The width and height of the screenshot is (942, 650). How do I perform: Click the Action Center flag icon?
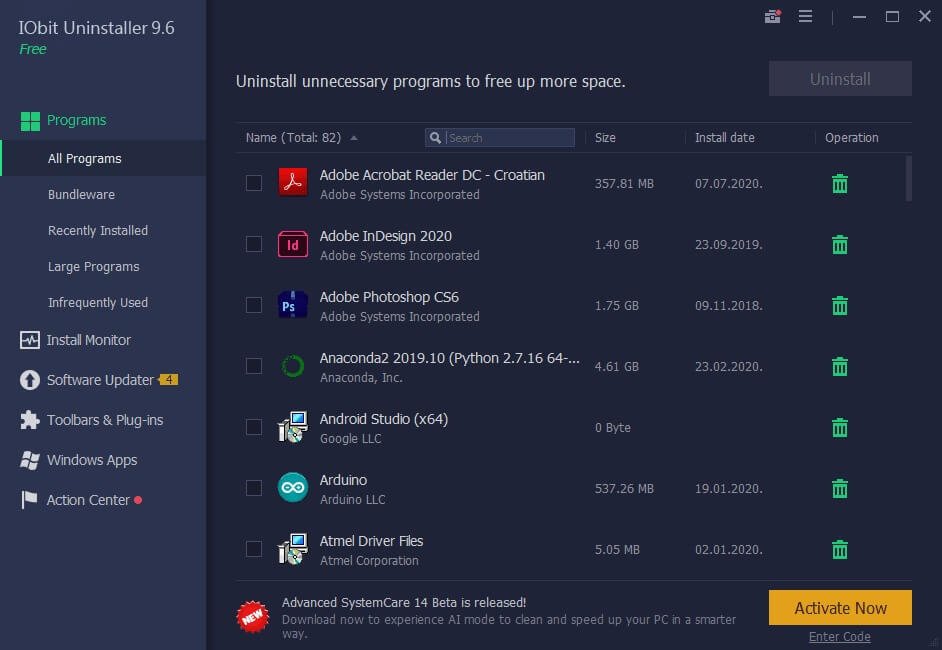tap(29, 500)
